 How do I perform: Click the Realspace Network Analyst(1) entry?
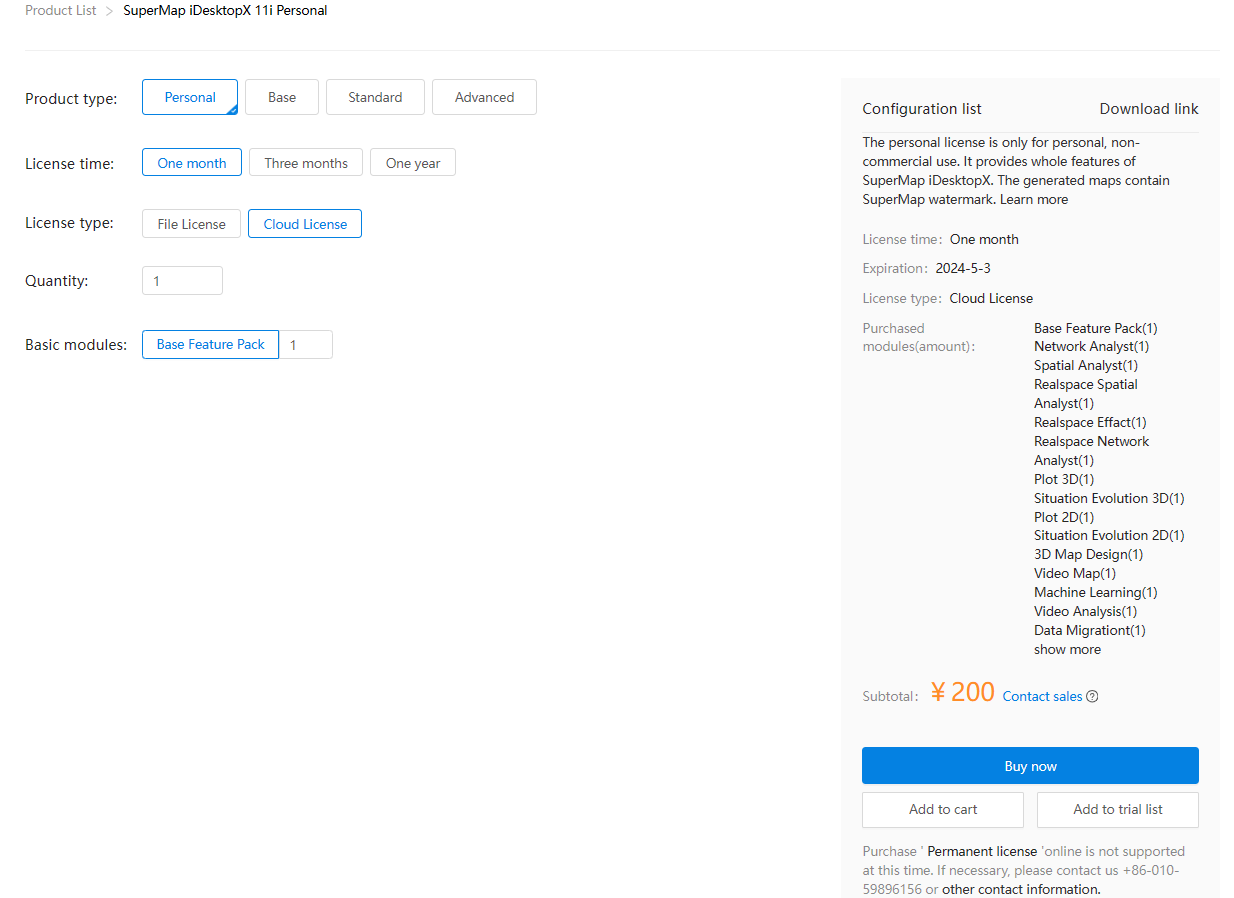point(1092,451)
